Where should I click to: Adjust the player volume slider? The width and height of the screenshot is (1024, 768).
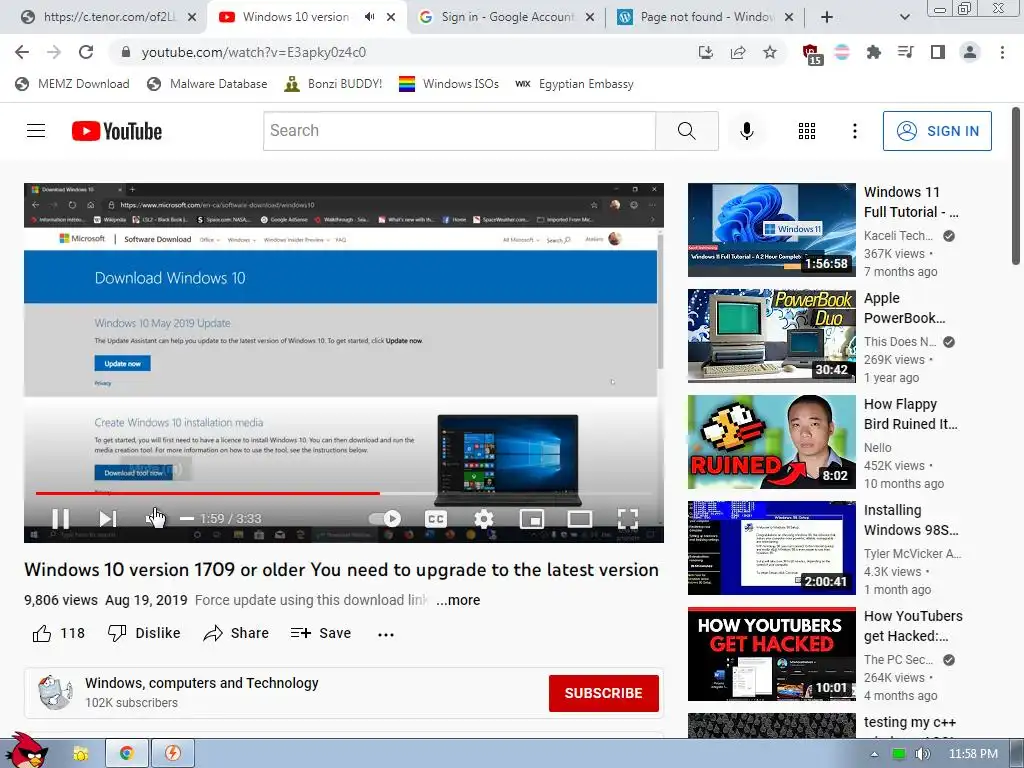pyautogui.click(x=187, y=519)
